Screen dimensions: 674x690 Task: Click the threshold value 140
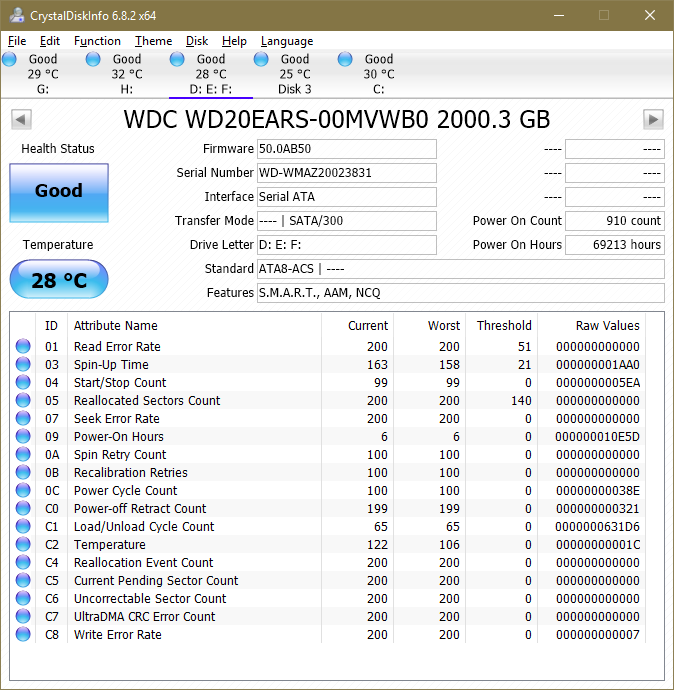pos(521,400)
